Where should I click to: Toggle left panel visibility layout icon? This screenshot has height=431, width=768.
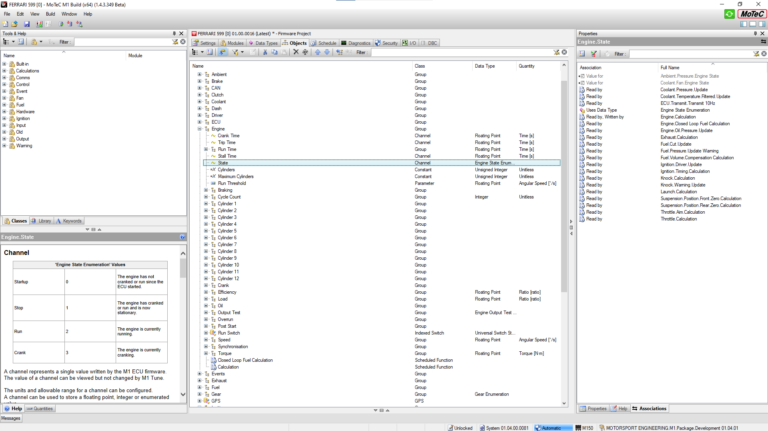744,24
